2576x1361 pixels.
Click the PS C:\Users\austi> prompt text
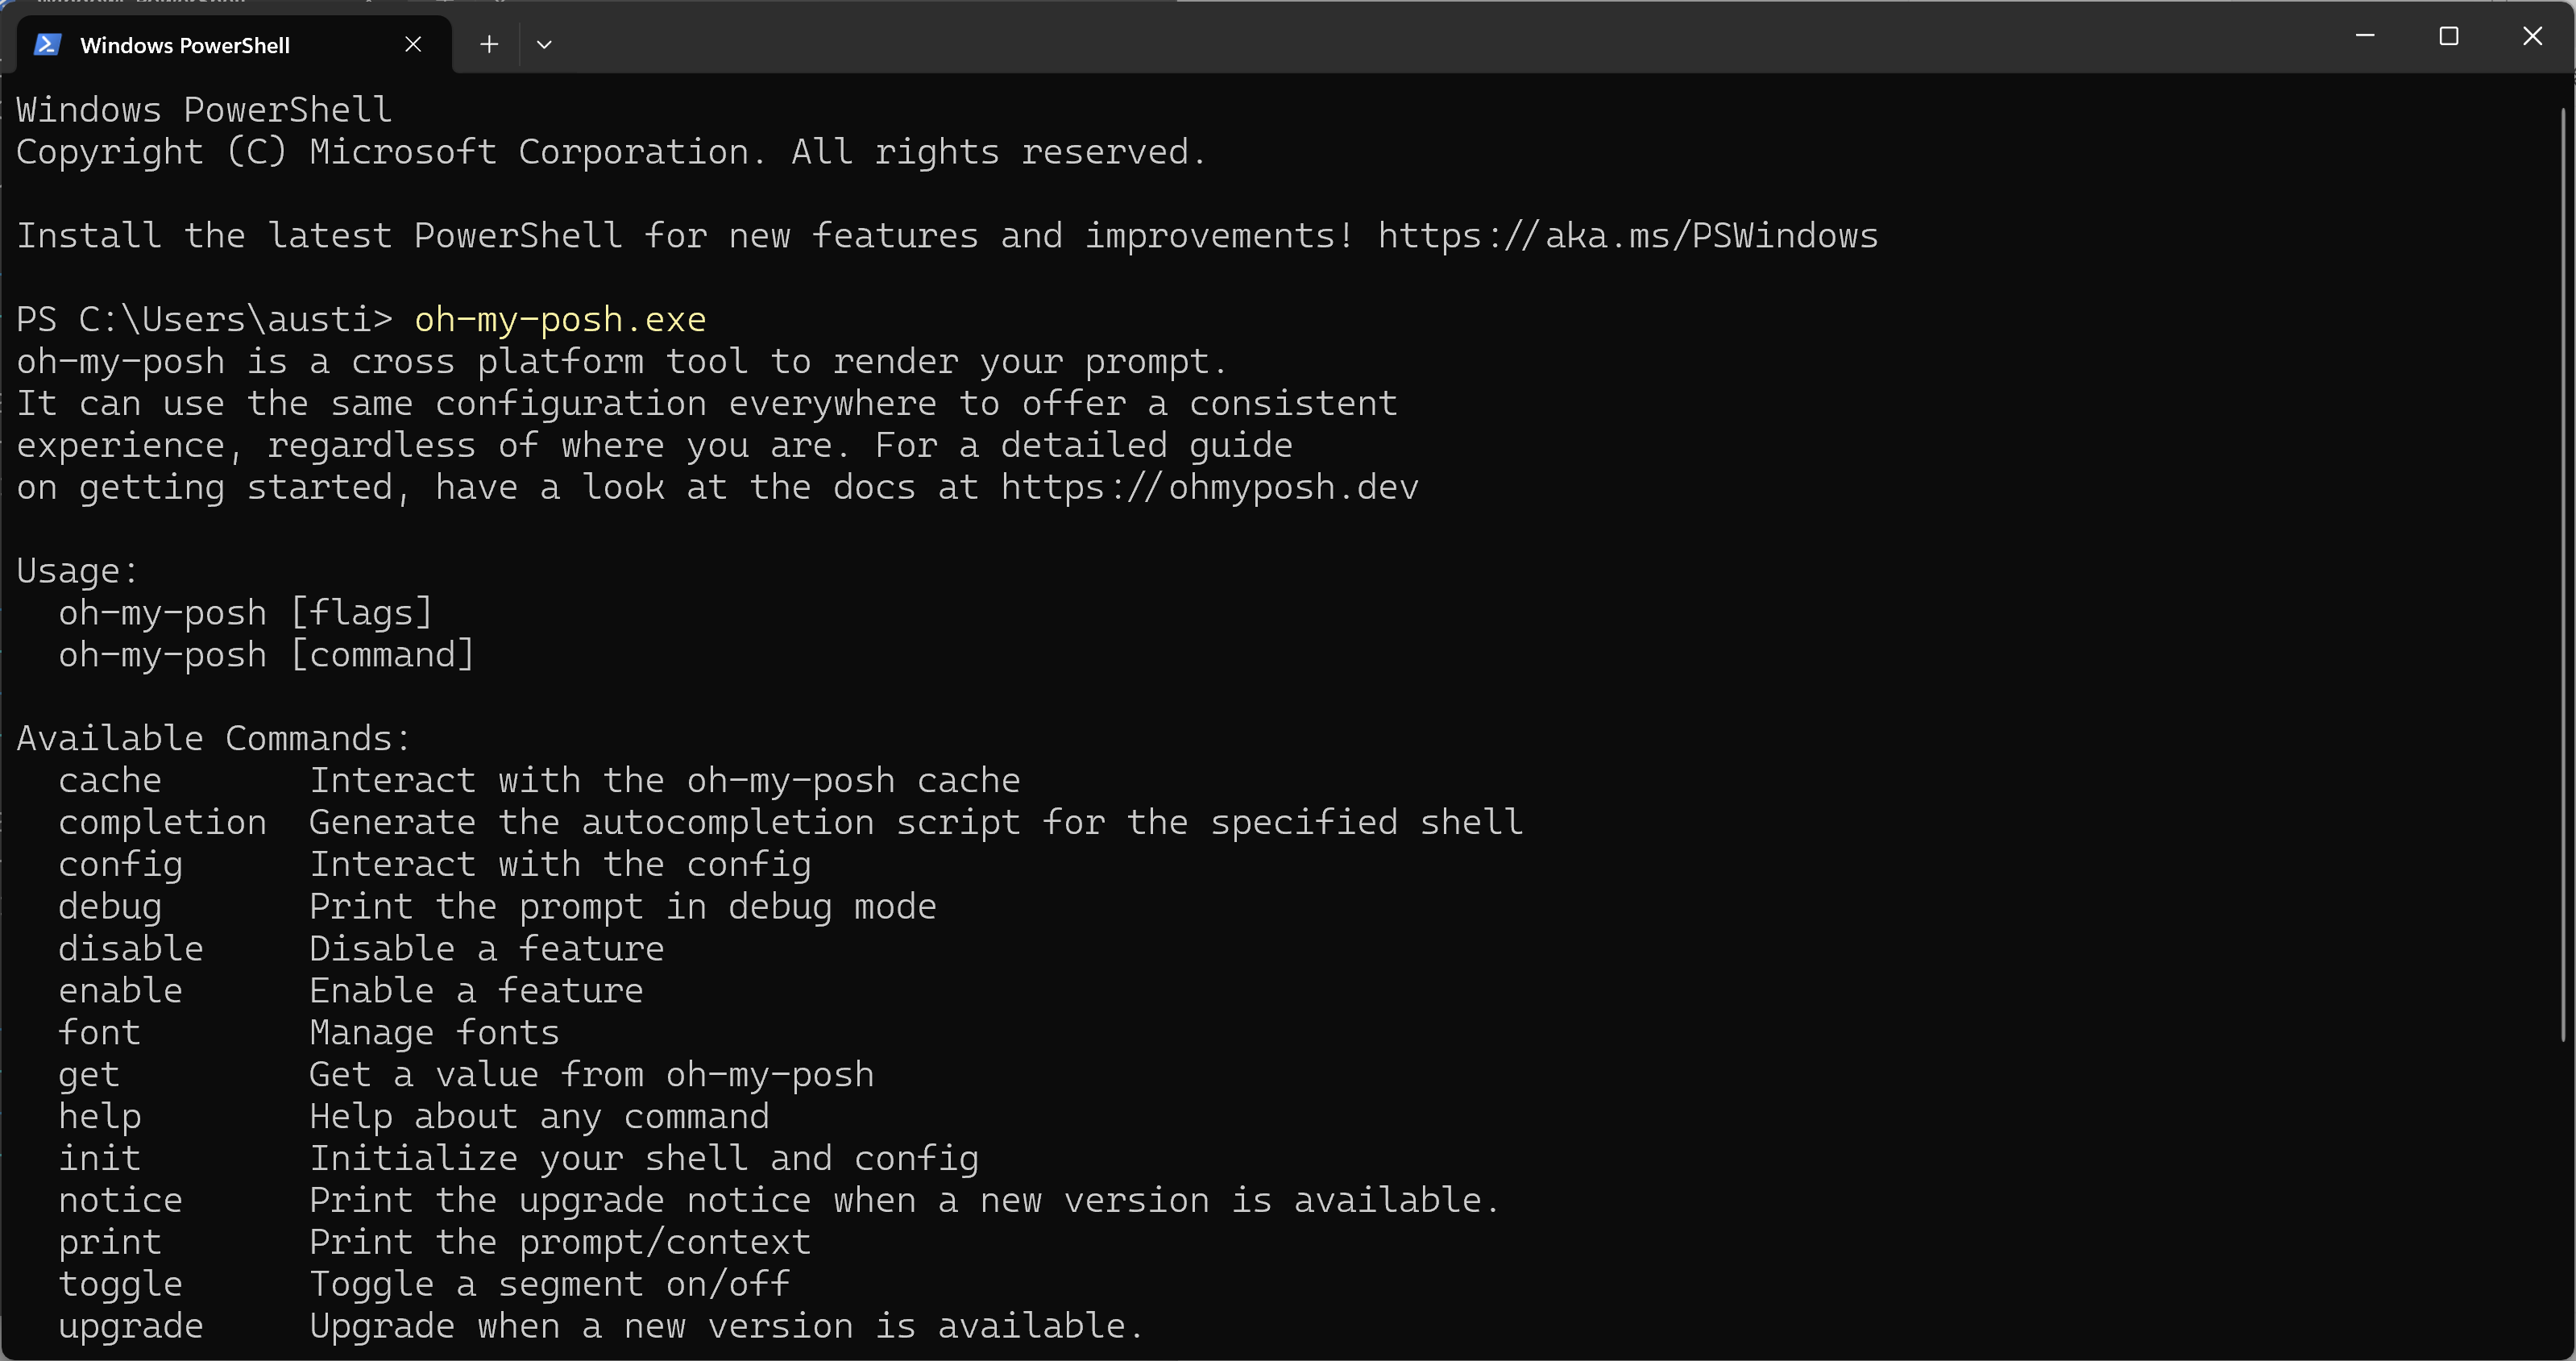point(204,320)
